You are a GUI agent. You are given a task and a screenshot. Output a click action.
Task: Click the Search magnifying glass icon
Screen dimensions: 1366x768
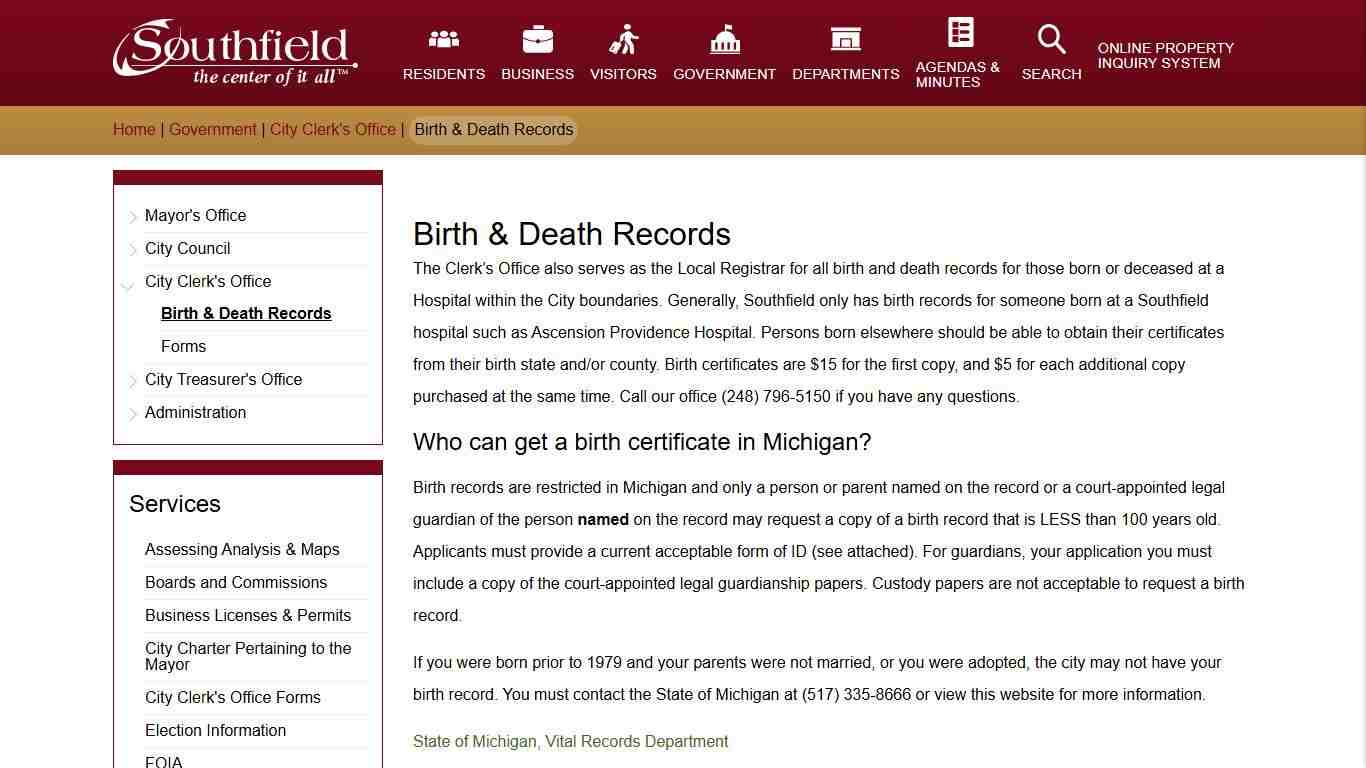pos(1051,38)
